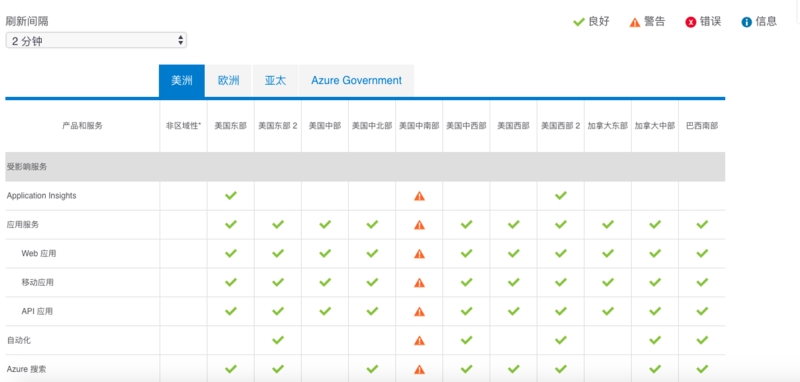Click the 美国中西部 column header

point(466,126)
